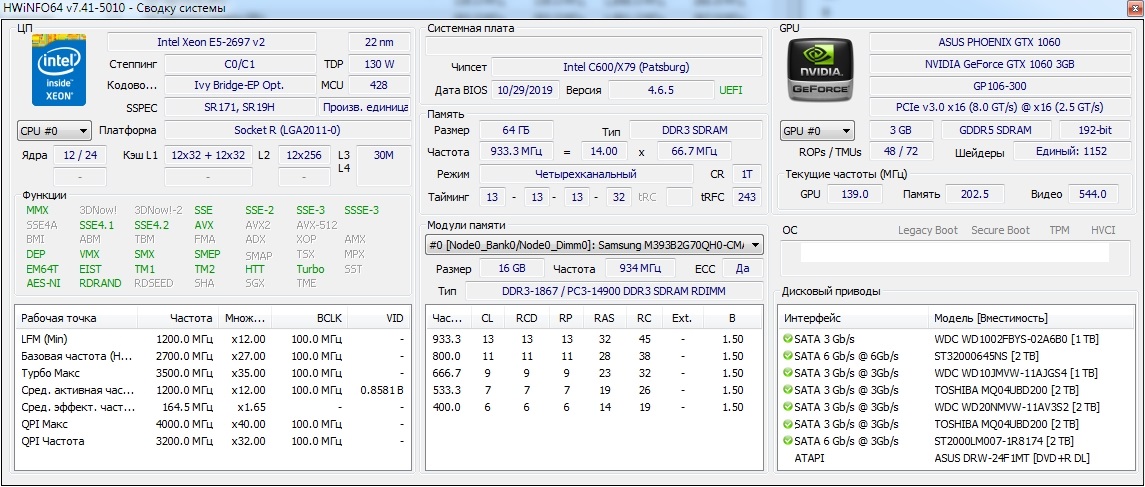The image size is (1145, 487).
Task: Click the RDRAND feature flag
Action: (100, 283)
